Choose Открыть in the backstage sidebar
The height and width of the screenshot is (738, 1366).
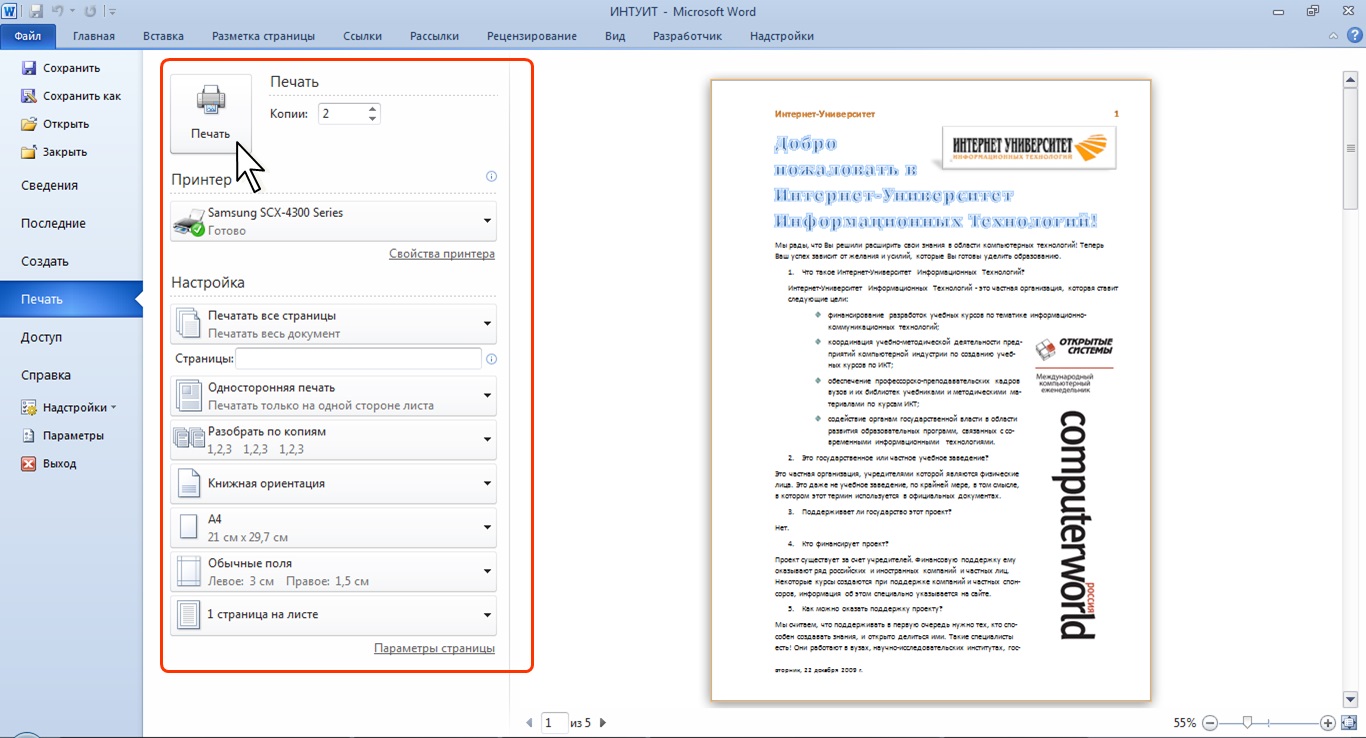(55, 124)
